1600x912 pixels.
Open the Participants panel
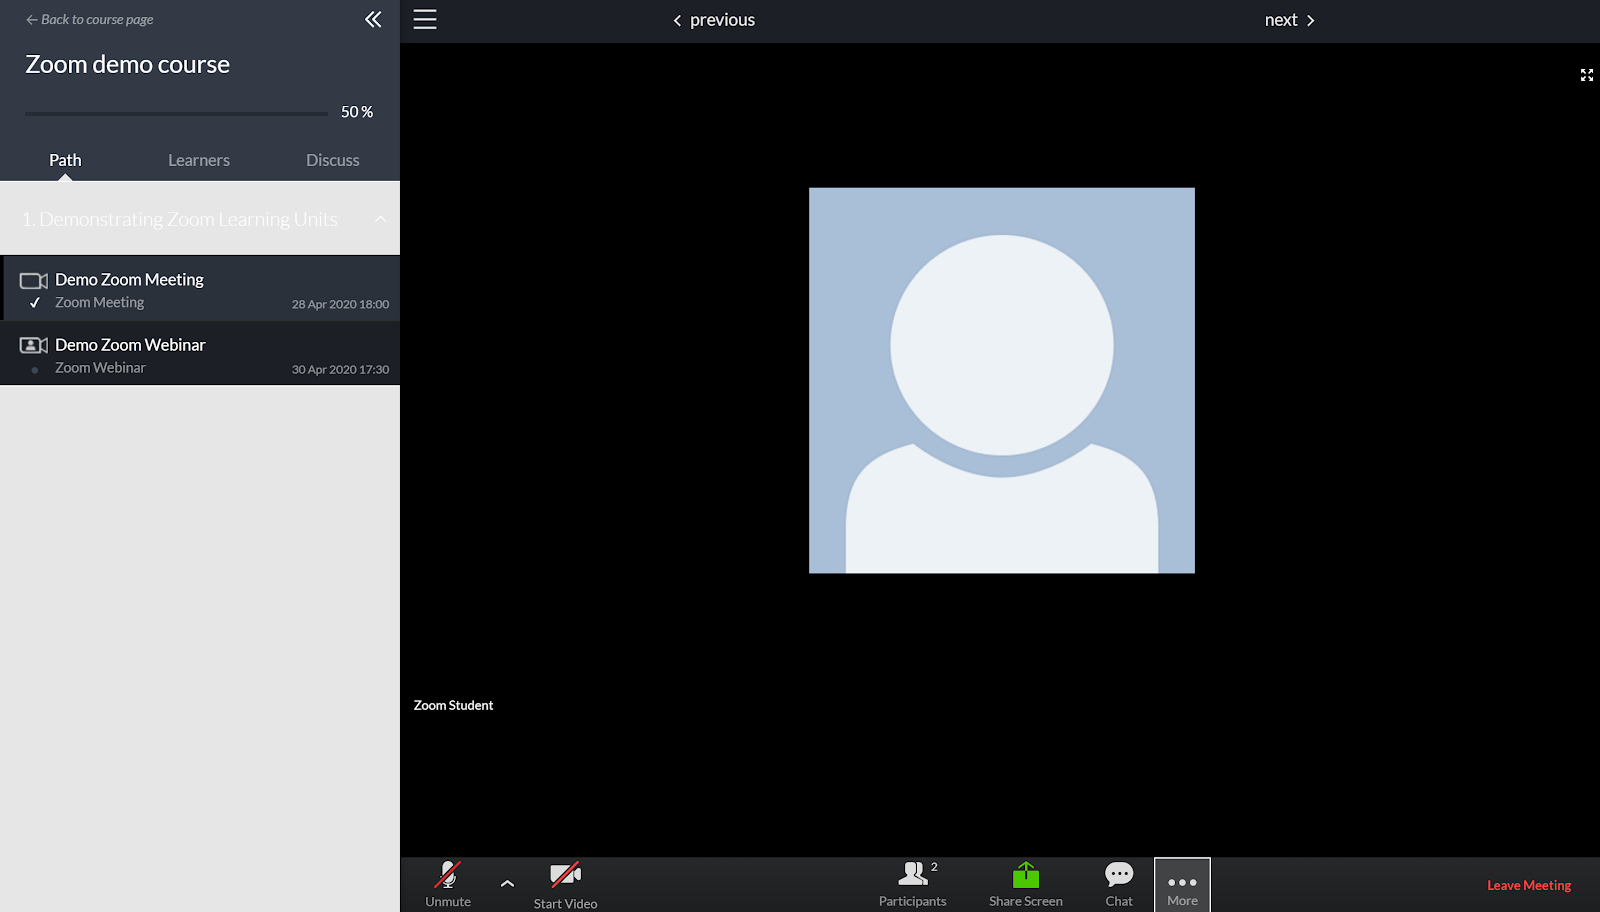(x=912, y=884)
